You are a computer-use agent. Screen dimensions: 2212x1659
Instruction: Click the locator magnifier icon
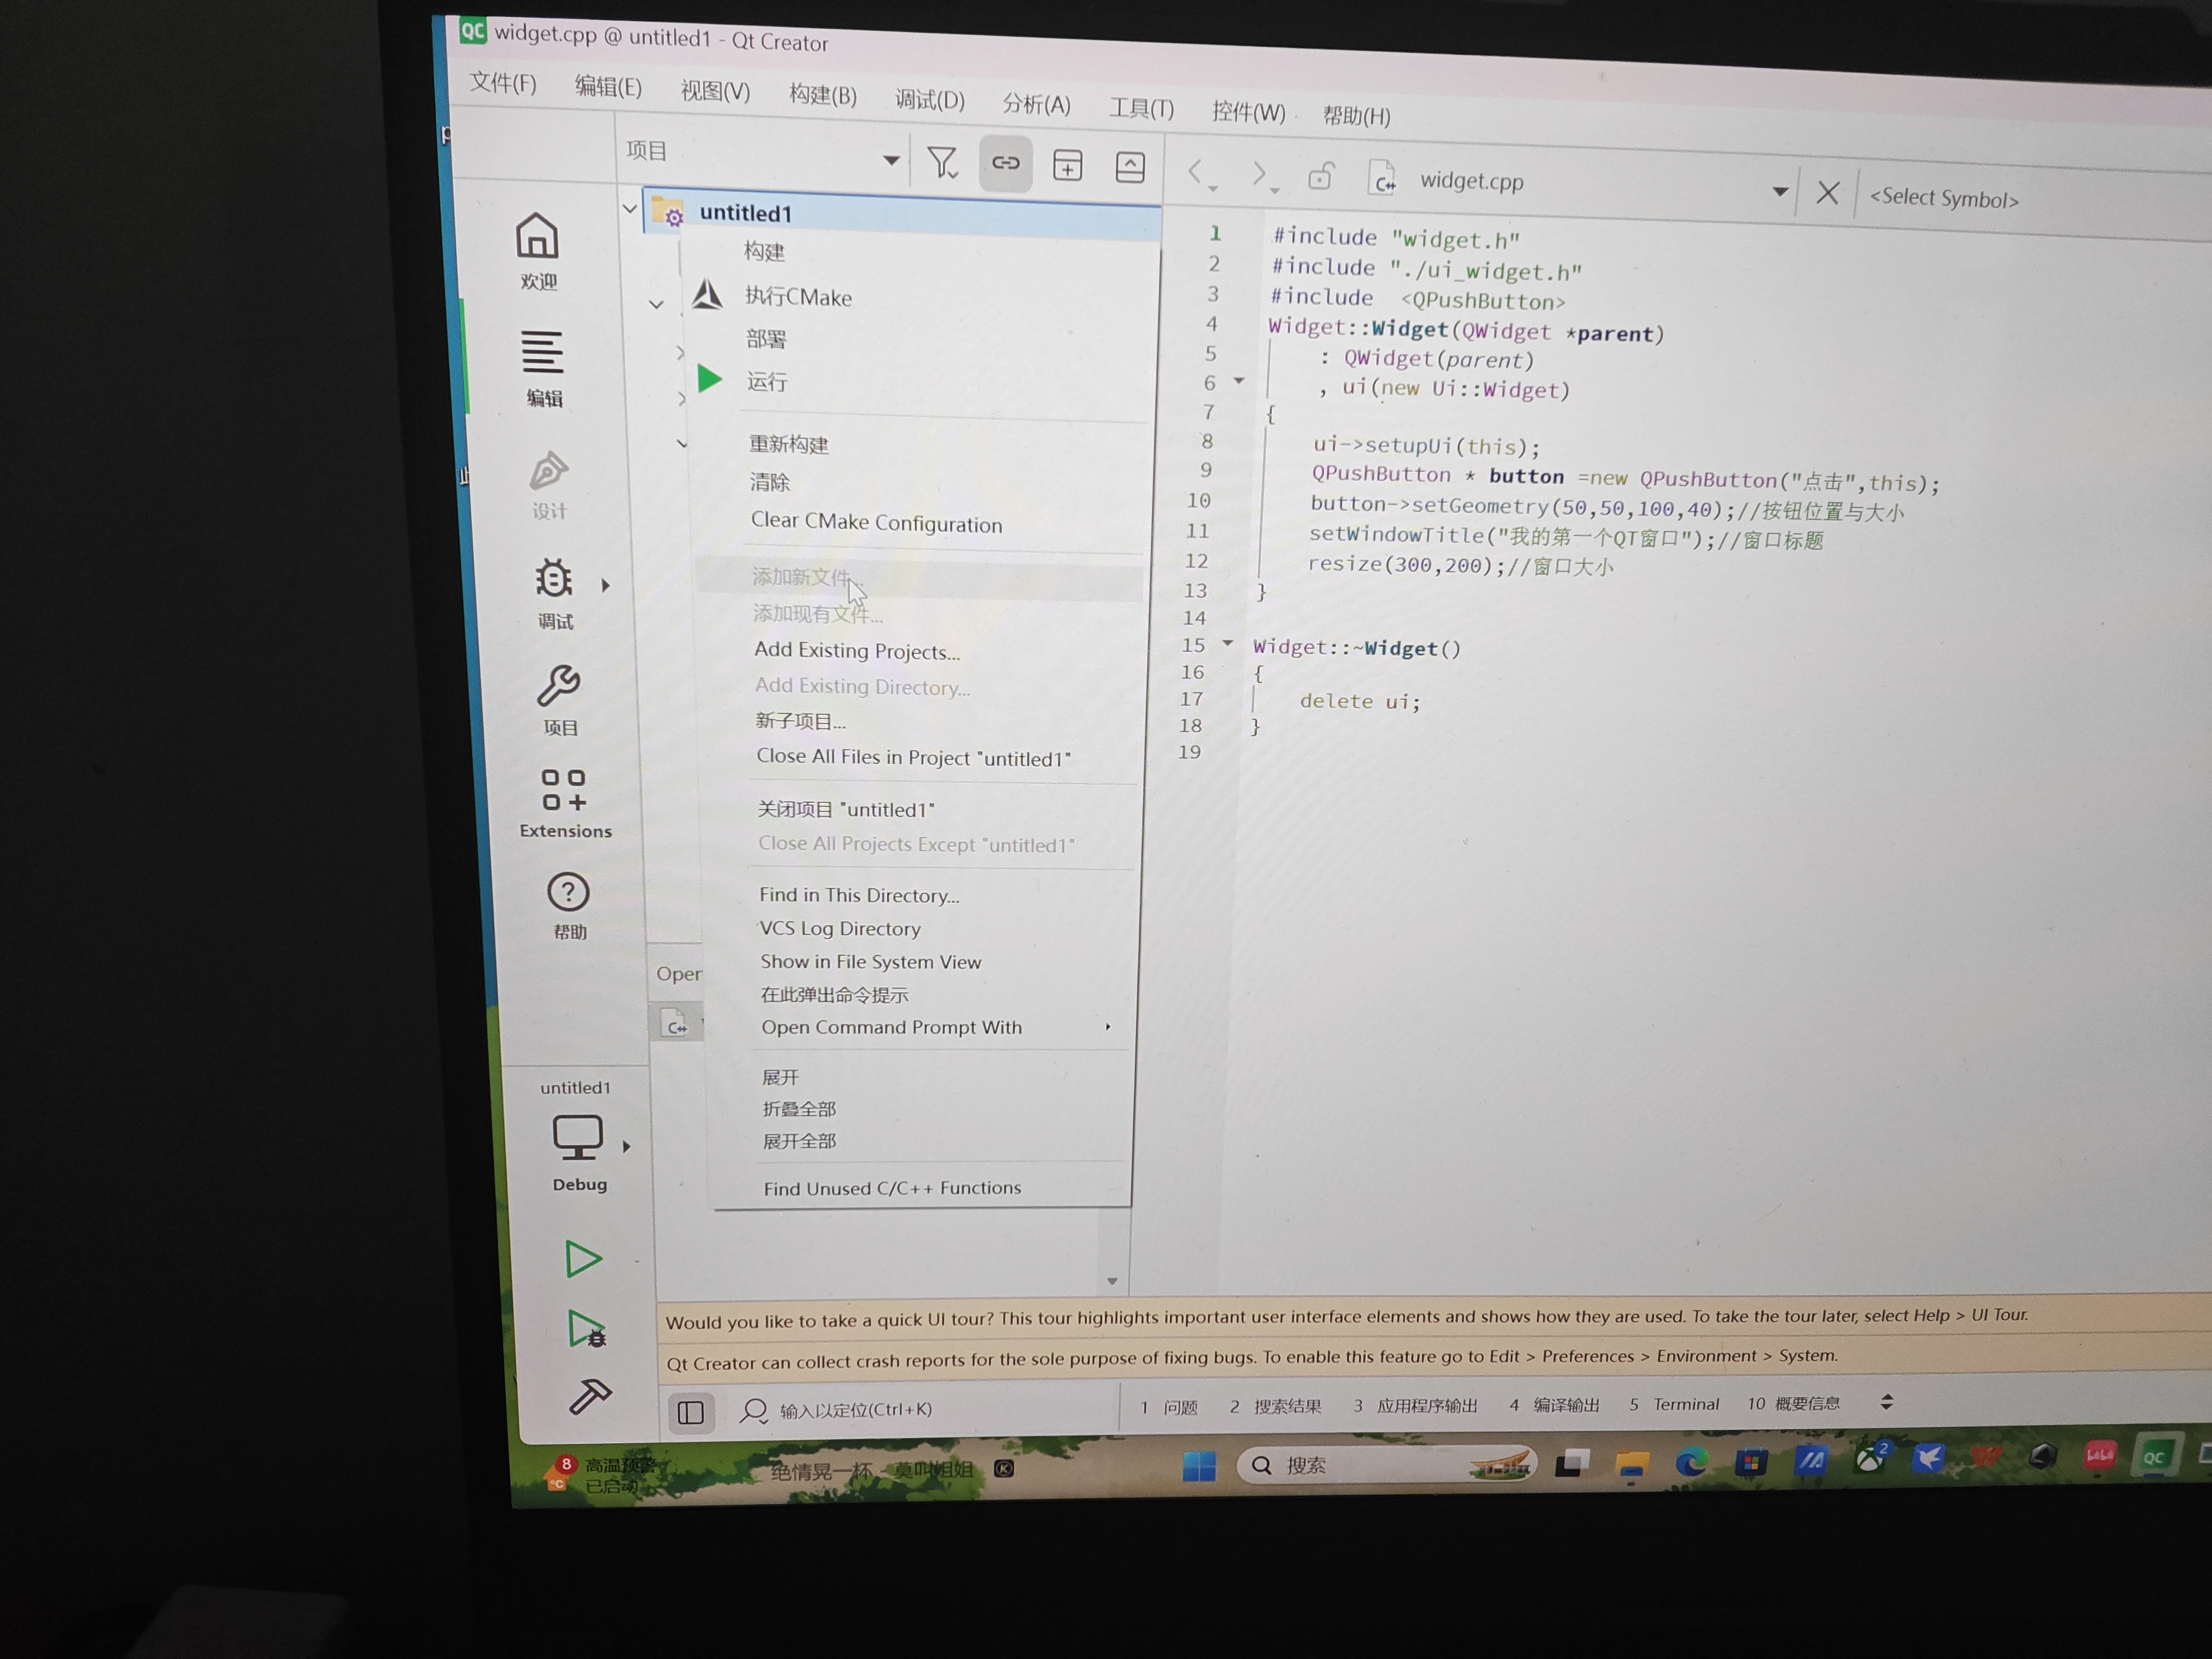(753, 1411)
